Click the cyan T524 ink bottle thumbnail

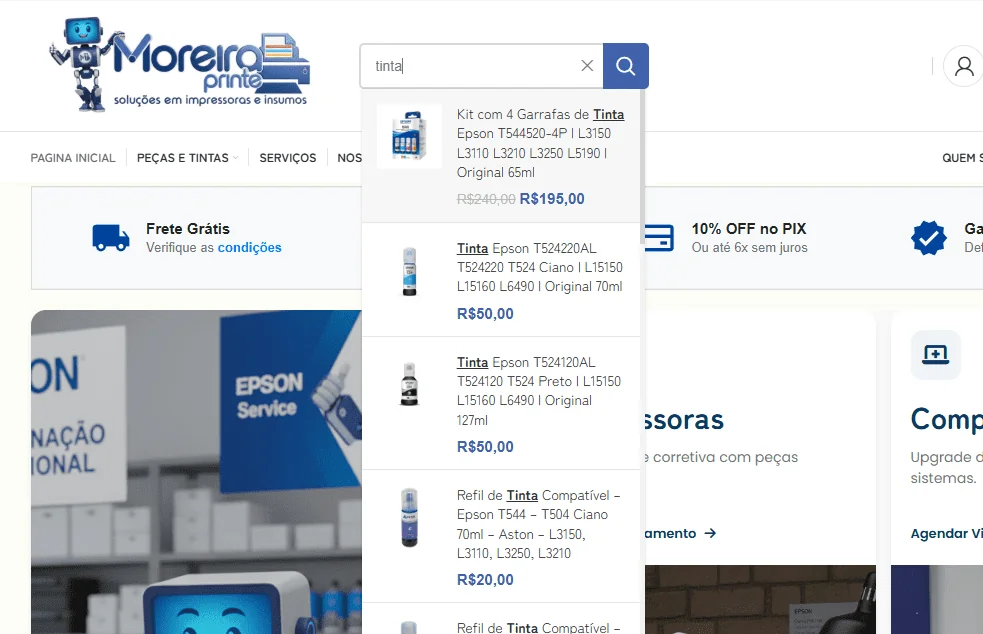[409, 271]
